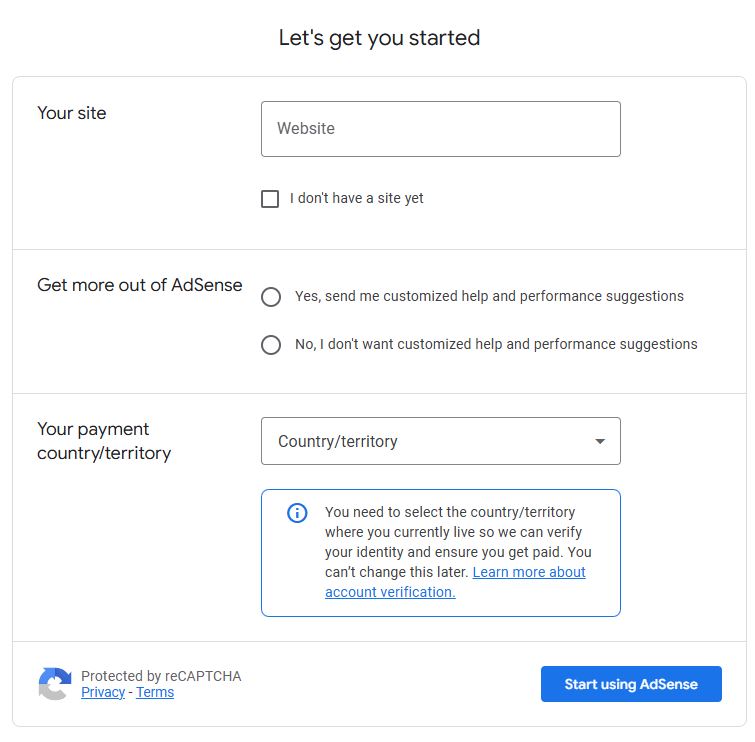Click the reCAPTCHA logo icon
The width and height of the screenshot is (755, 742).
(55, 684)
